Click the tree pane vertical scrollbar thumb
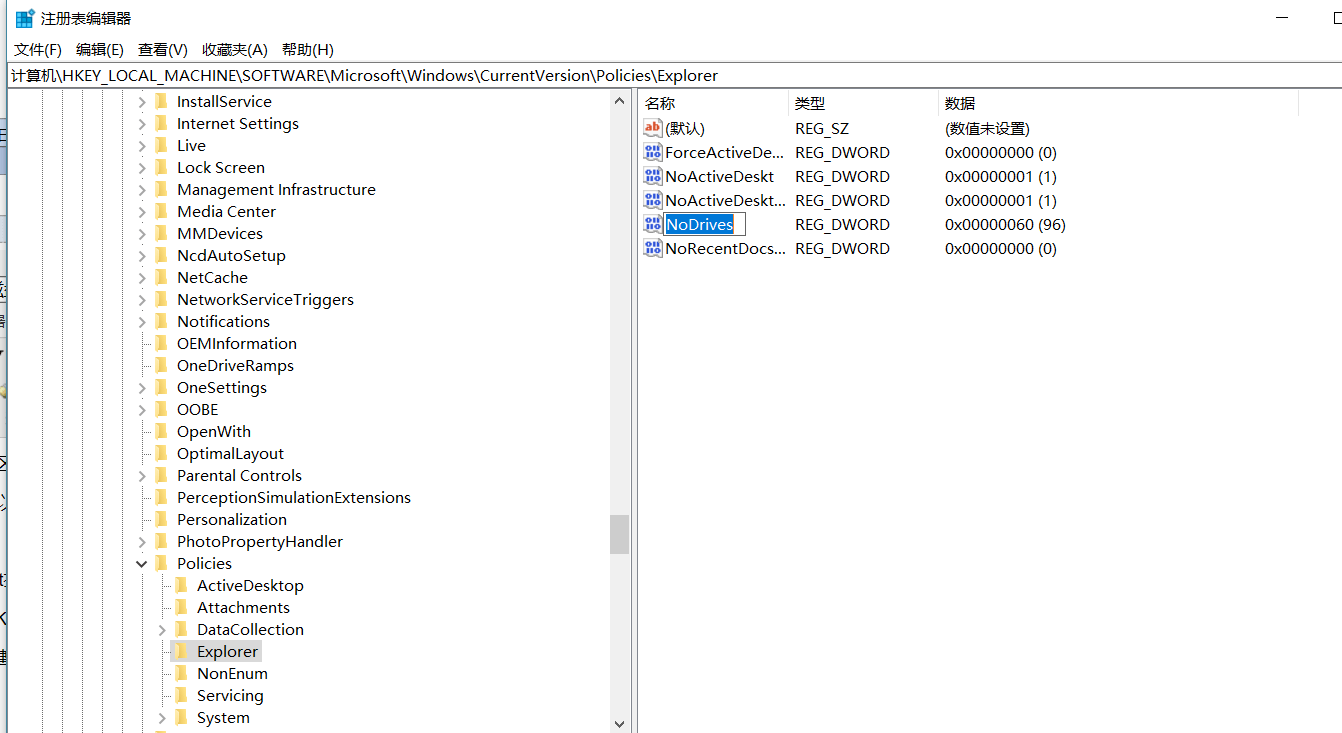This screenshot has height=733, width=1342. (619, 534)
